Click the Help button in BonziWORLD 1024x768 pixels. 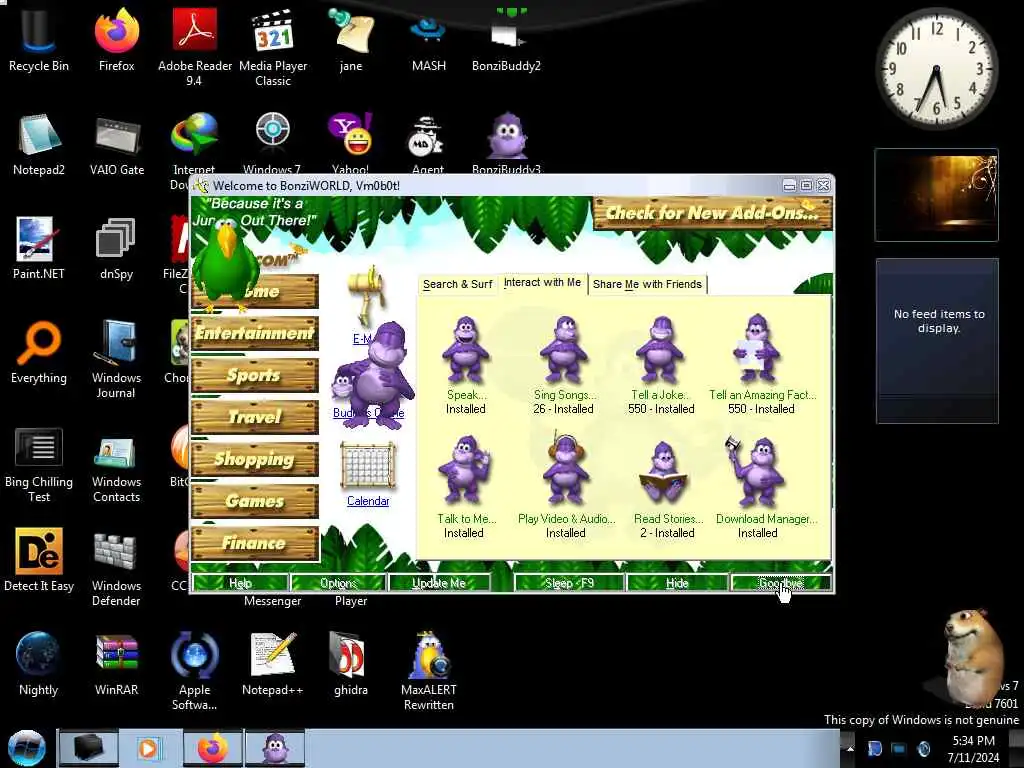(x=240, y=583)
